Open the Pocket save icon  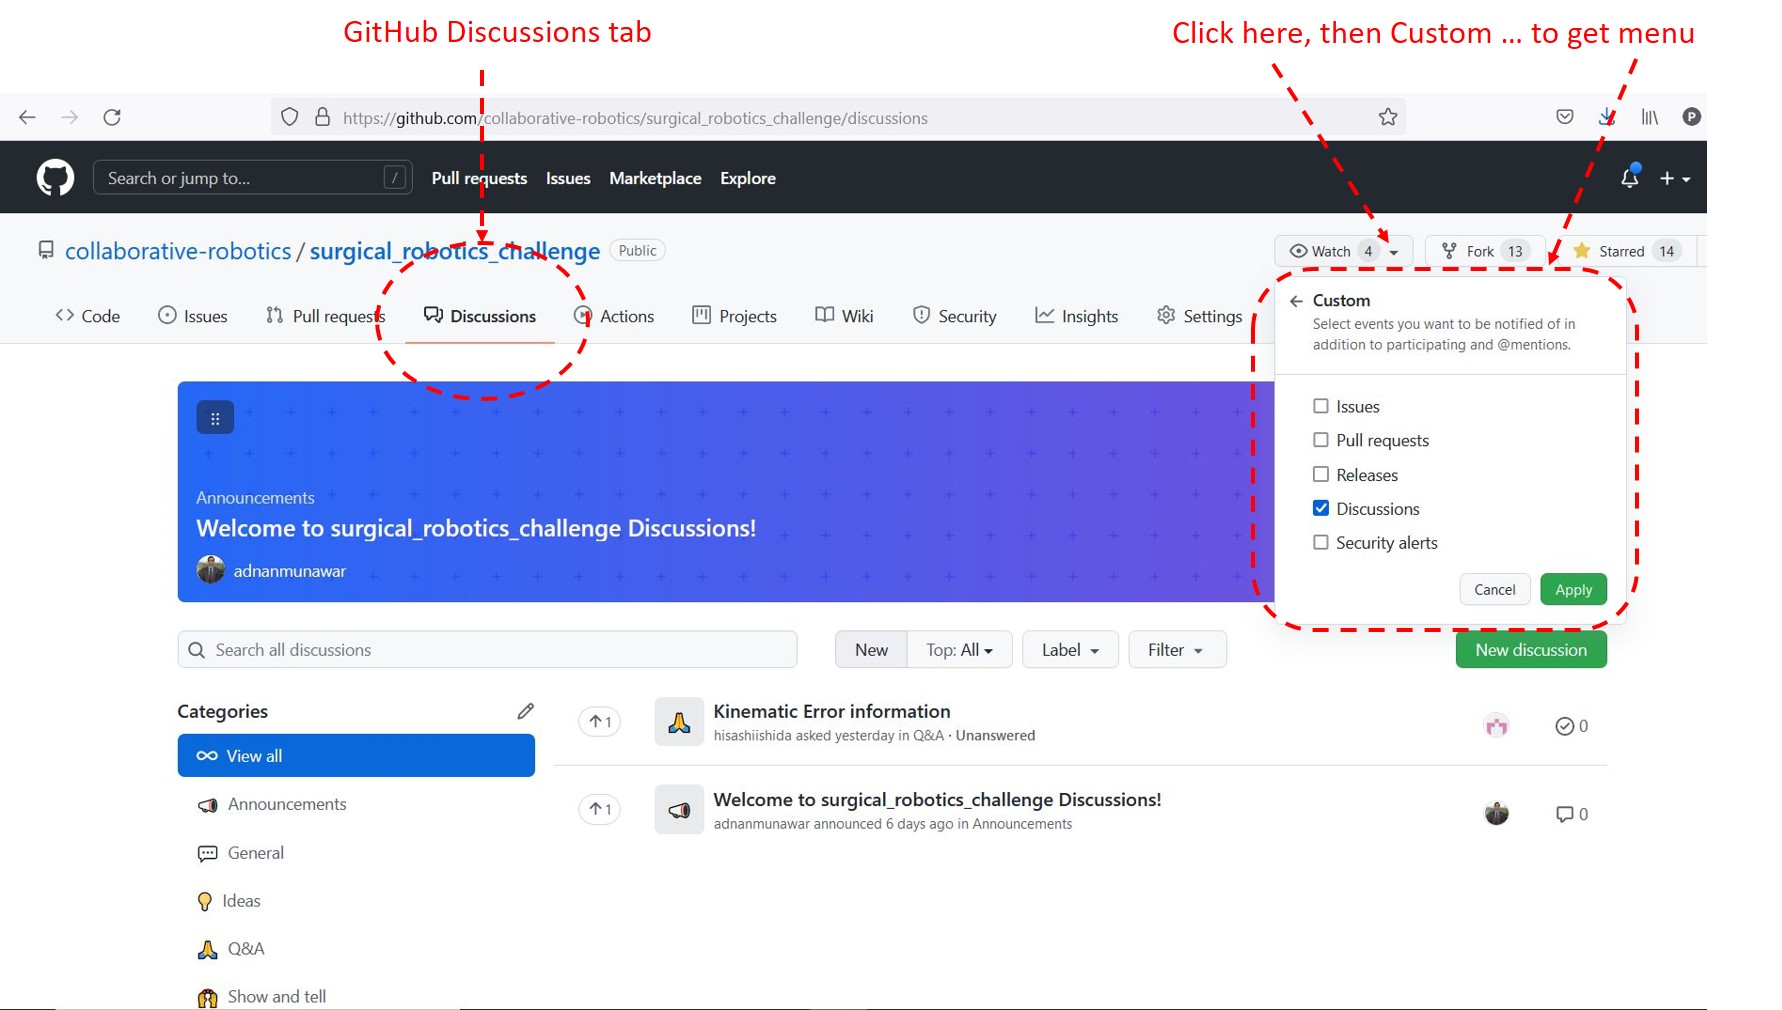tap(1565, 117)
